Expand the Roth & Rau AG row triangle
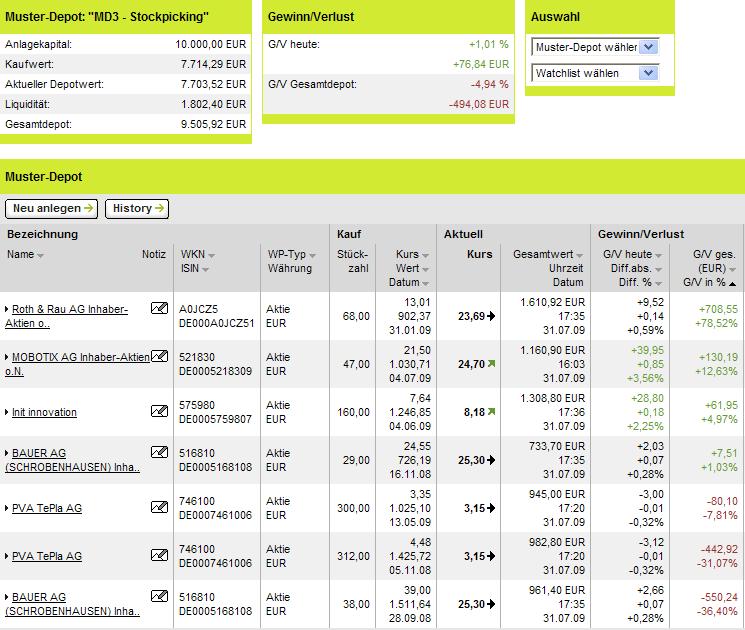This screenshot has width=745, height=630. 7,309
